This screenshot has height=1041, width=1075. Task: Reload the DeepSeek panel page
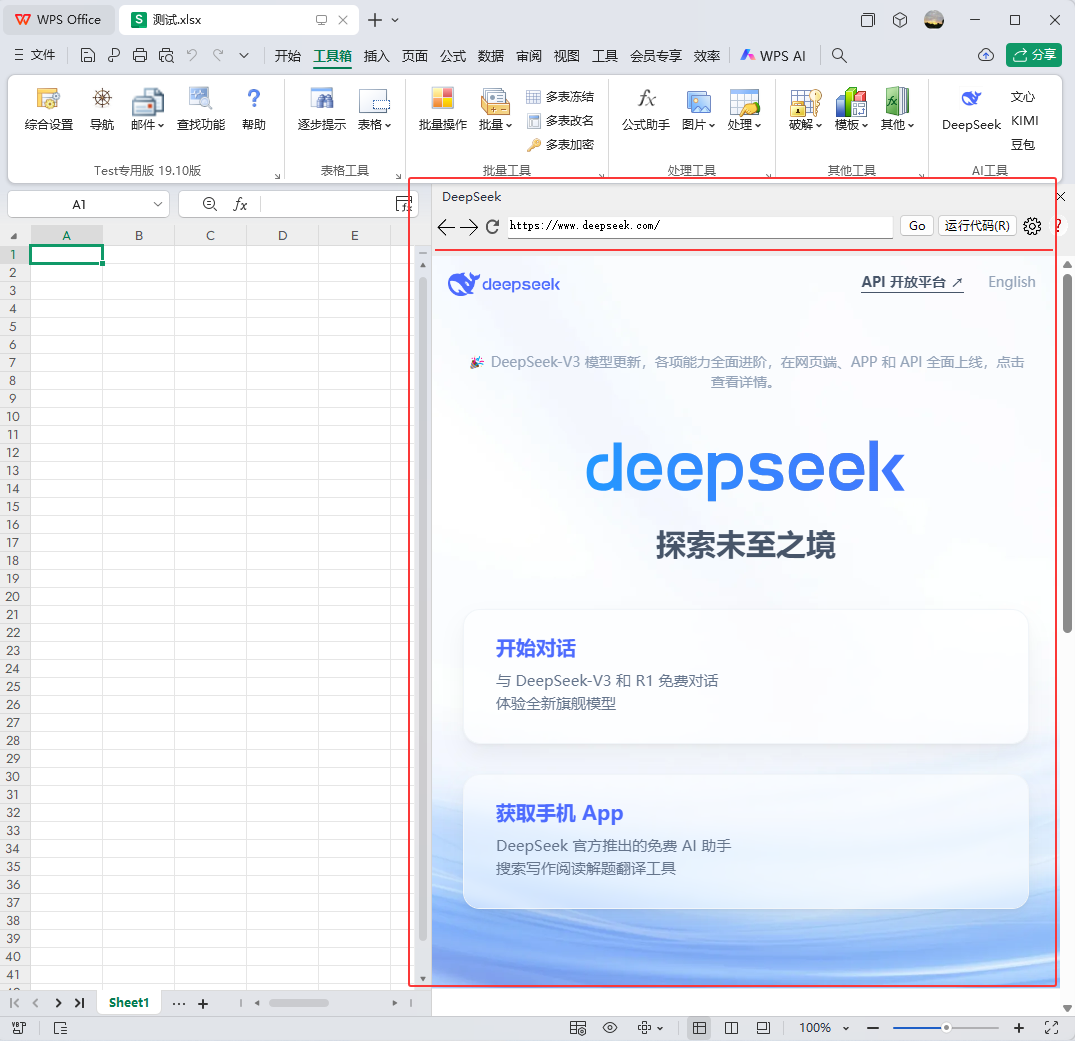pos(492,227)
